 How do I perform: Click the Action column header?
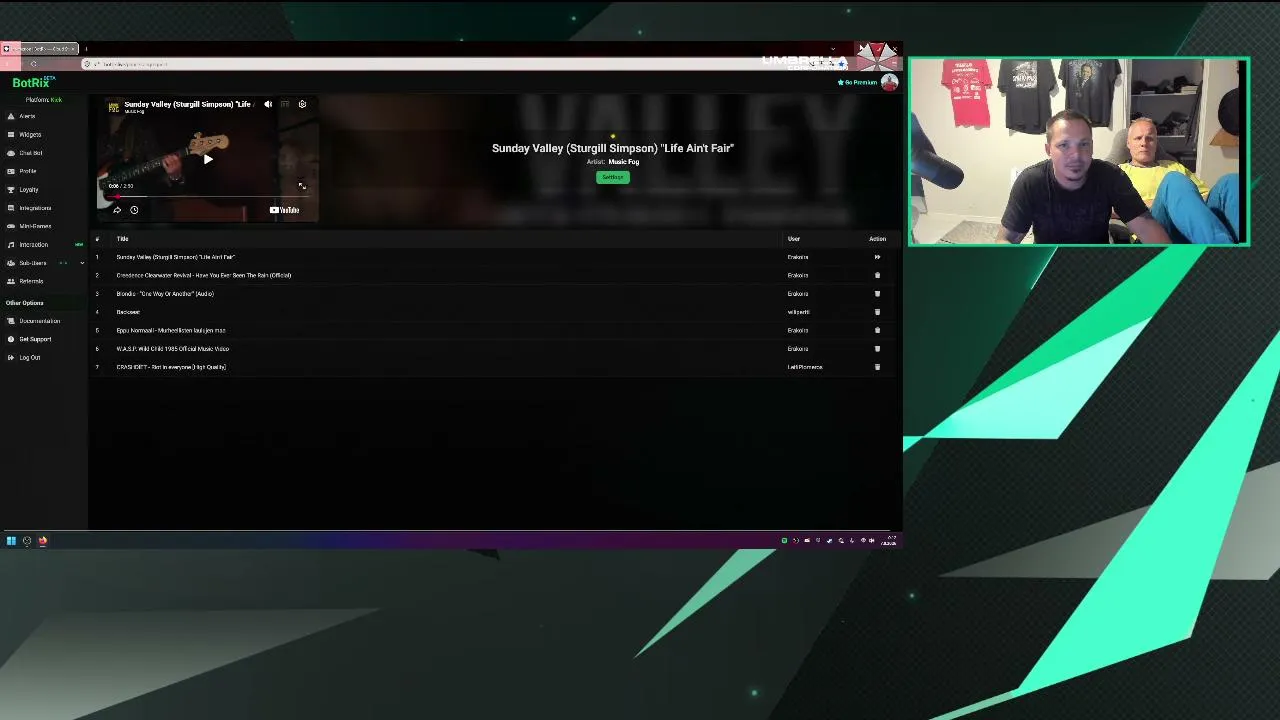coord(877,239)
